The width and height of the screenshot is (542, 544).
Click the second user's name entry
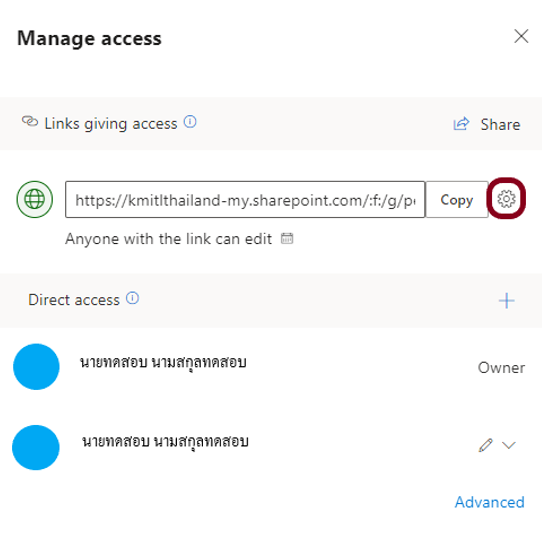165,442
